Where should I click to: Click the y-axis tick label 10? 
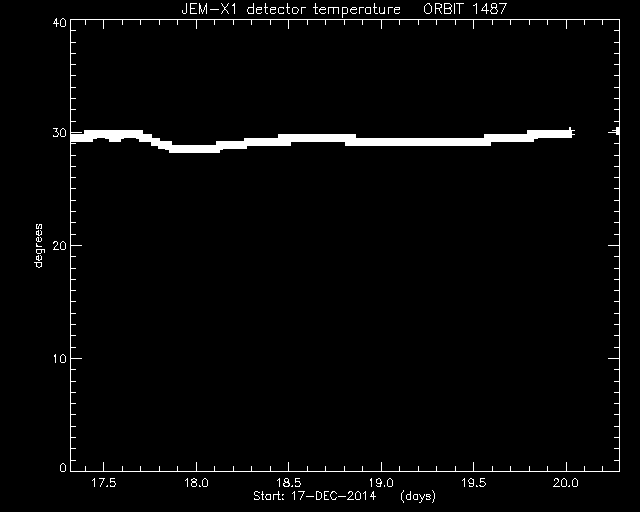(60, 358)
